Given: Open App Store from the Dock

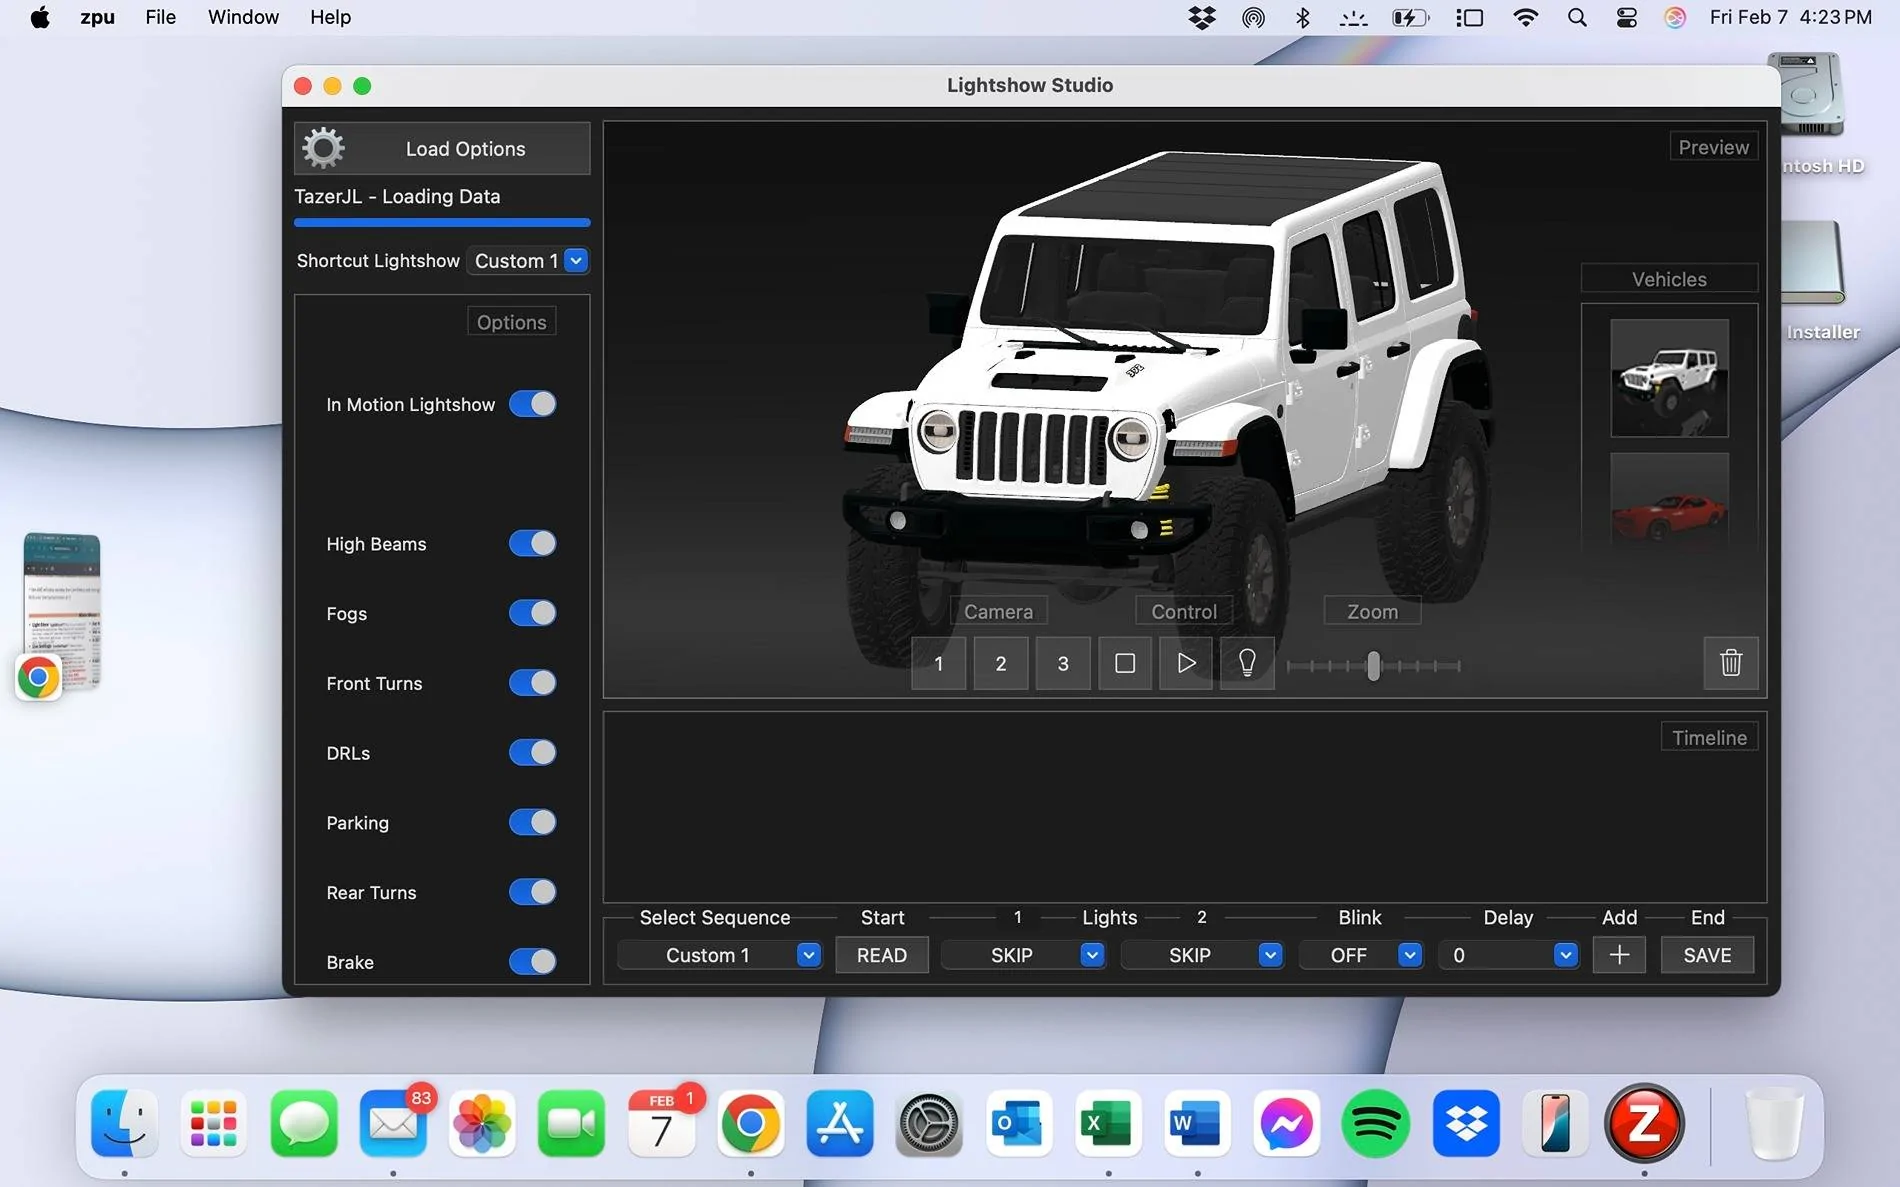Looking at the screenshot, I should coord(840,1123).
